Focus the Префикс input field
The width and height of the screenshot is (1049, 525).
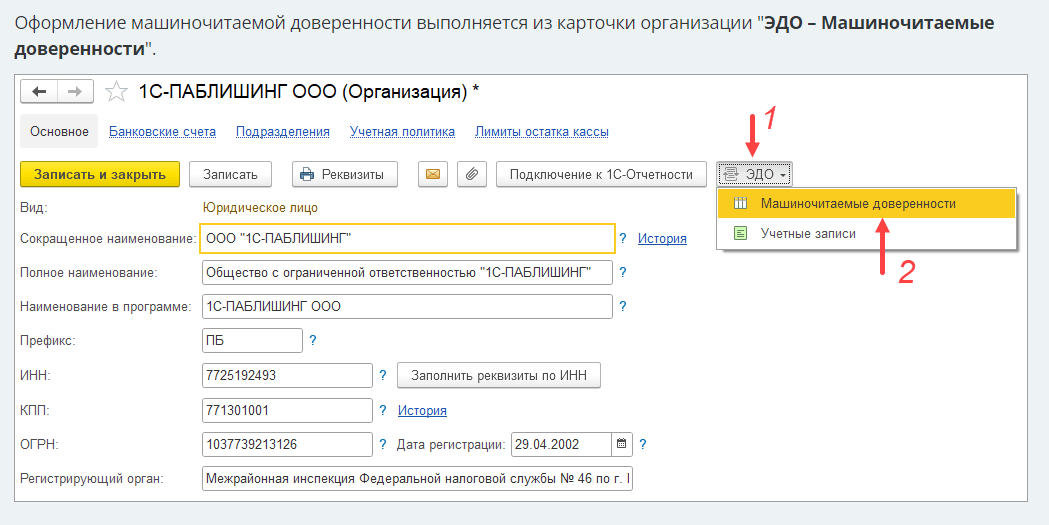(252, 341)
